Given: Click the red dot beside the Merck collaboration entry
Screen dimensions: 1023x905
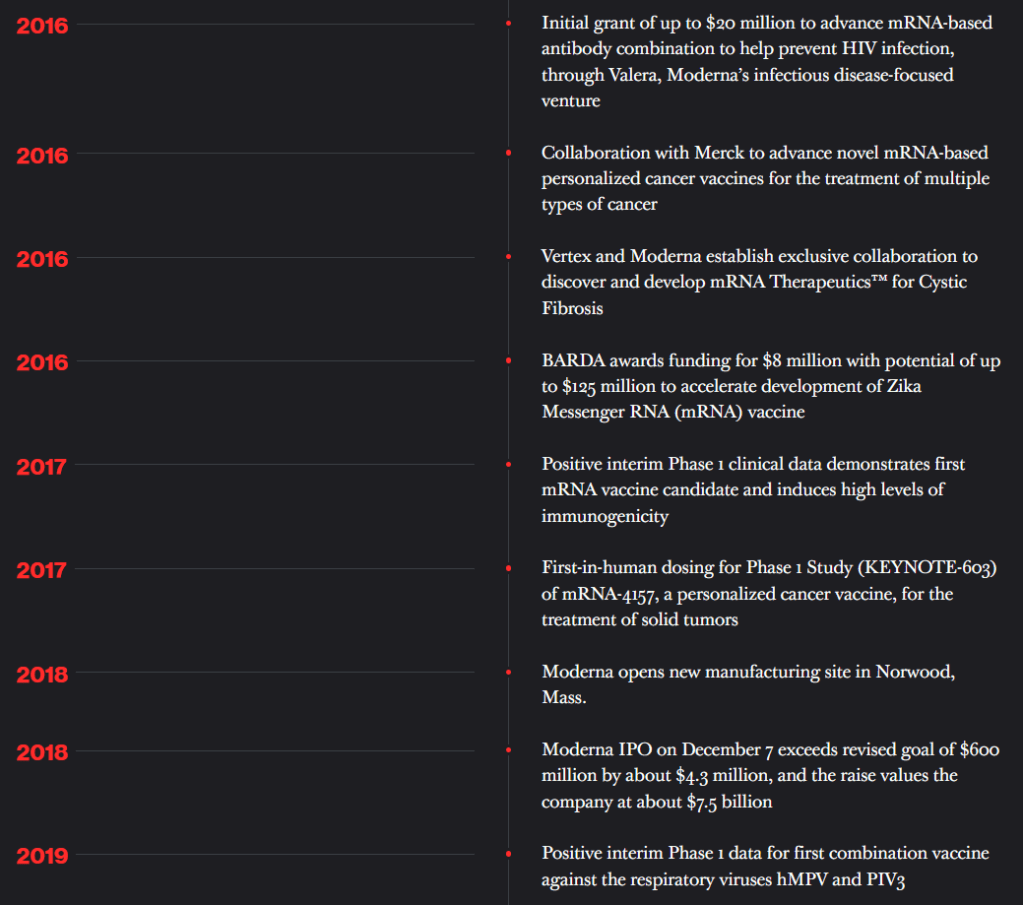Looking at the screenshot, I should pos(509,152).
